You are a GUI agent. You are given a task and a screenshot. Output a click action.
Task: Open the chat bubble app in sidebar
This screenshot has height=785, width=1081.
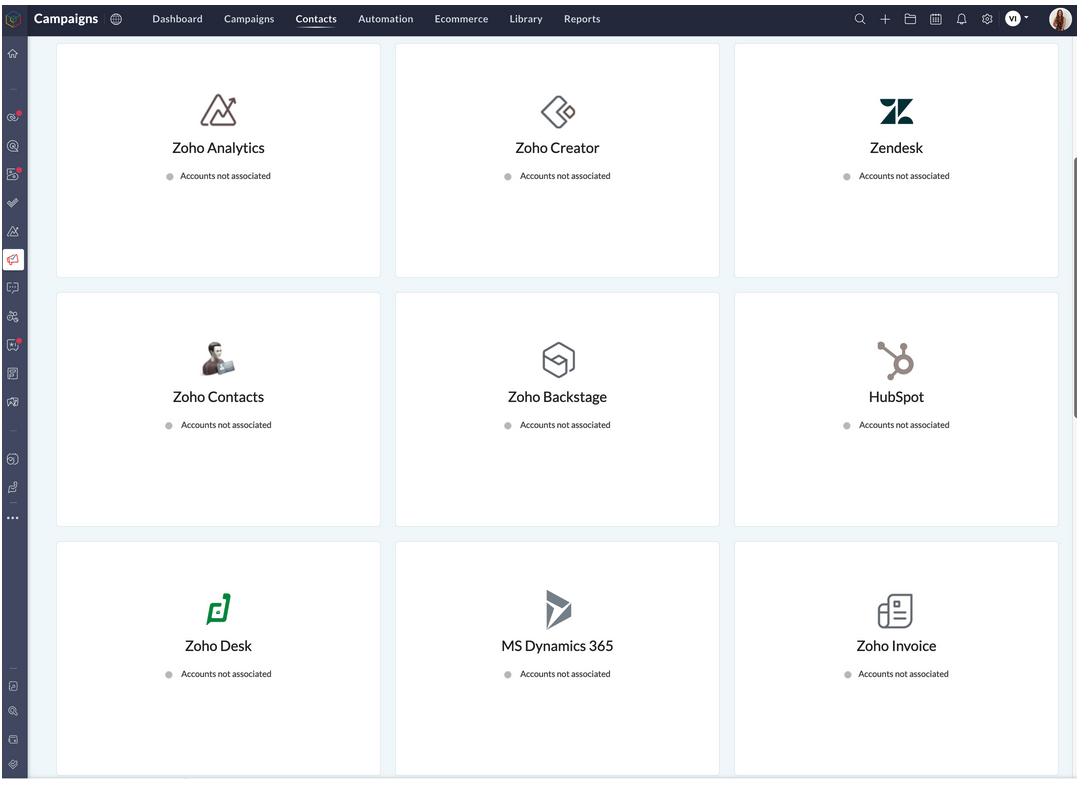pos(13,288)
